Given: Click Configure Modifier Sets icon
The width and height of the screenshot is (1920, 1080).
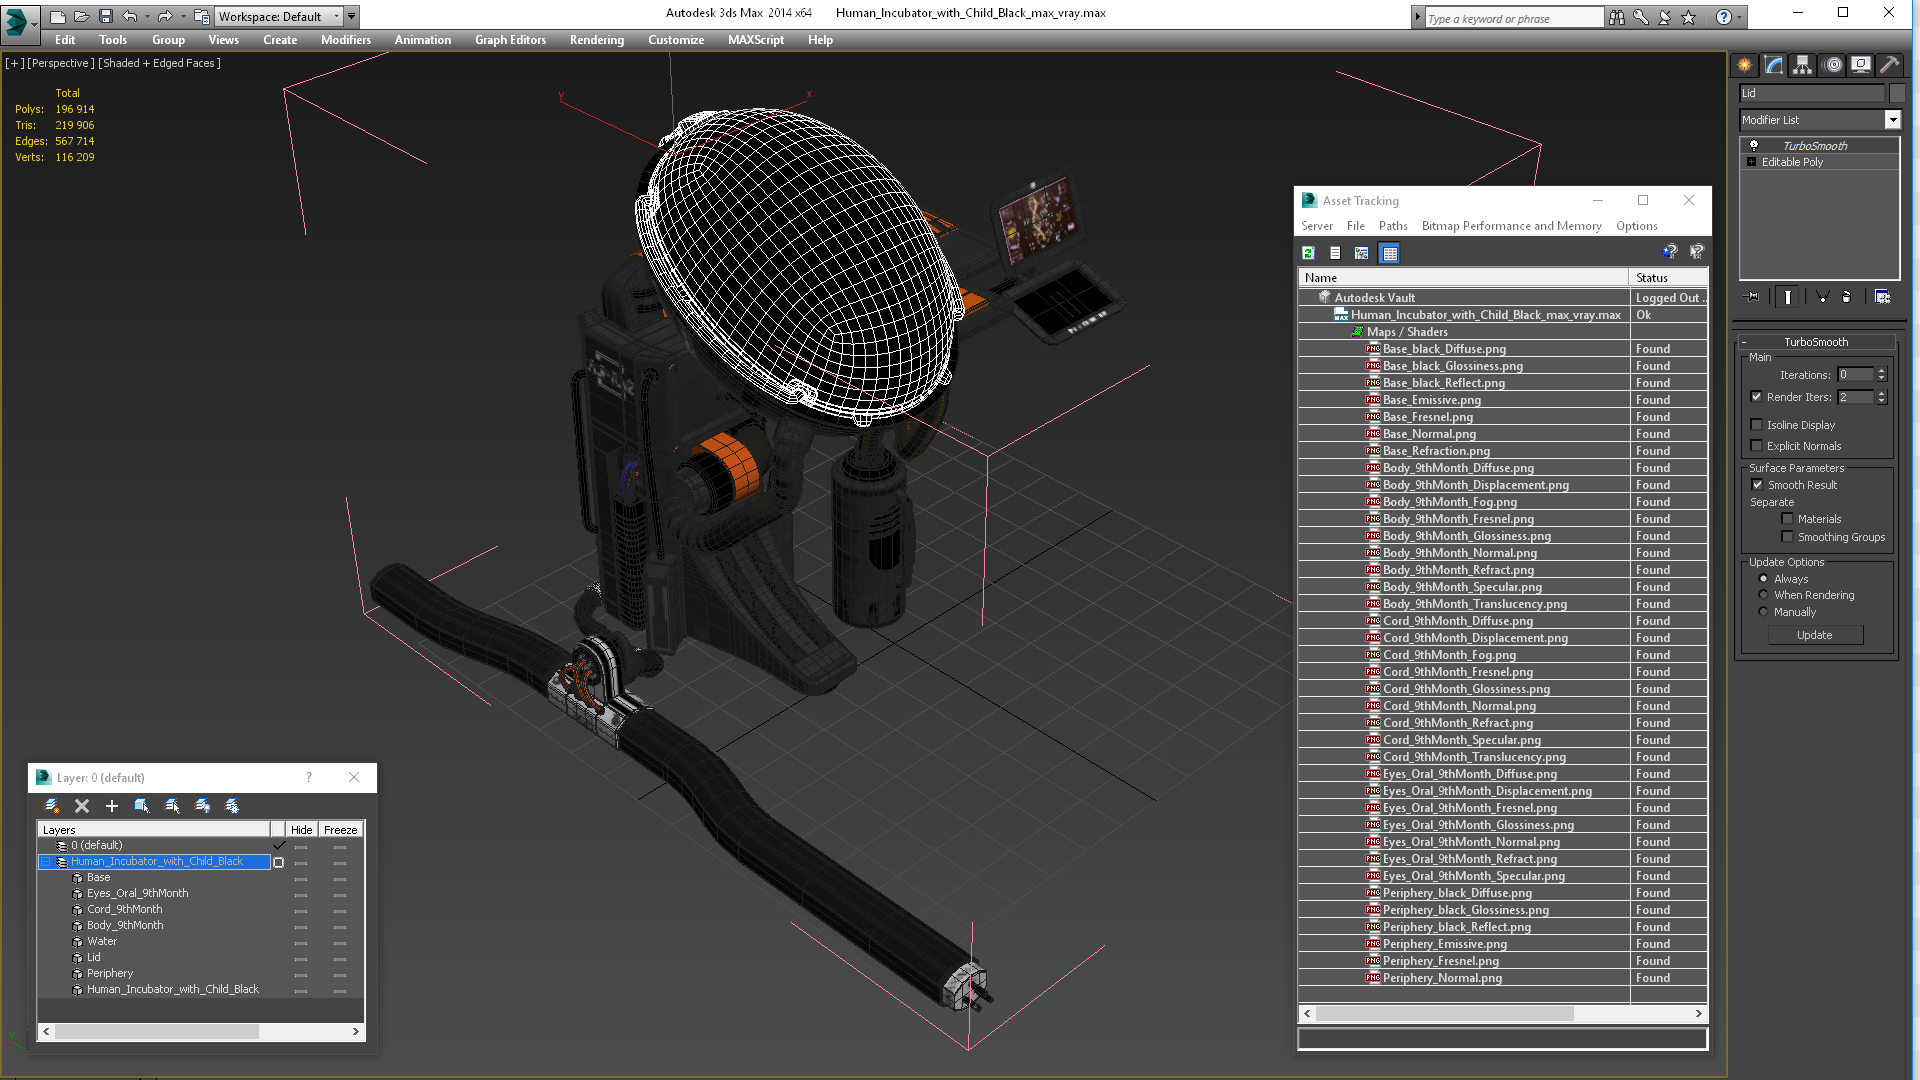Looking at the screenshot, I should tap(1882, 297).
